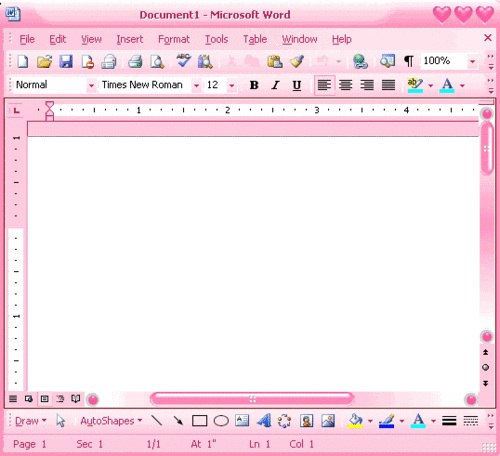Click the pink horizontal scrollbar thumb
This screenshot has width=500, height=456.
[x=252, y=399]
